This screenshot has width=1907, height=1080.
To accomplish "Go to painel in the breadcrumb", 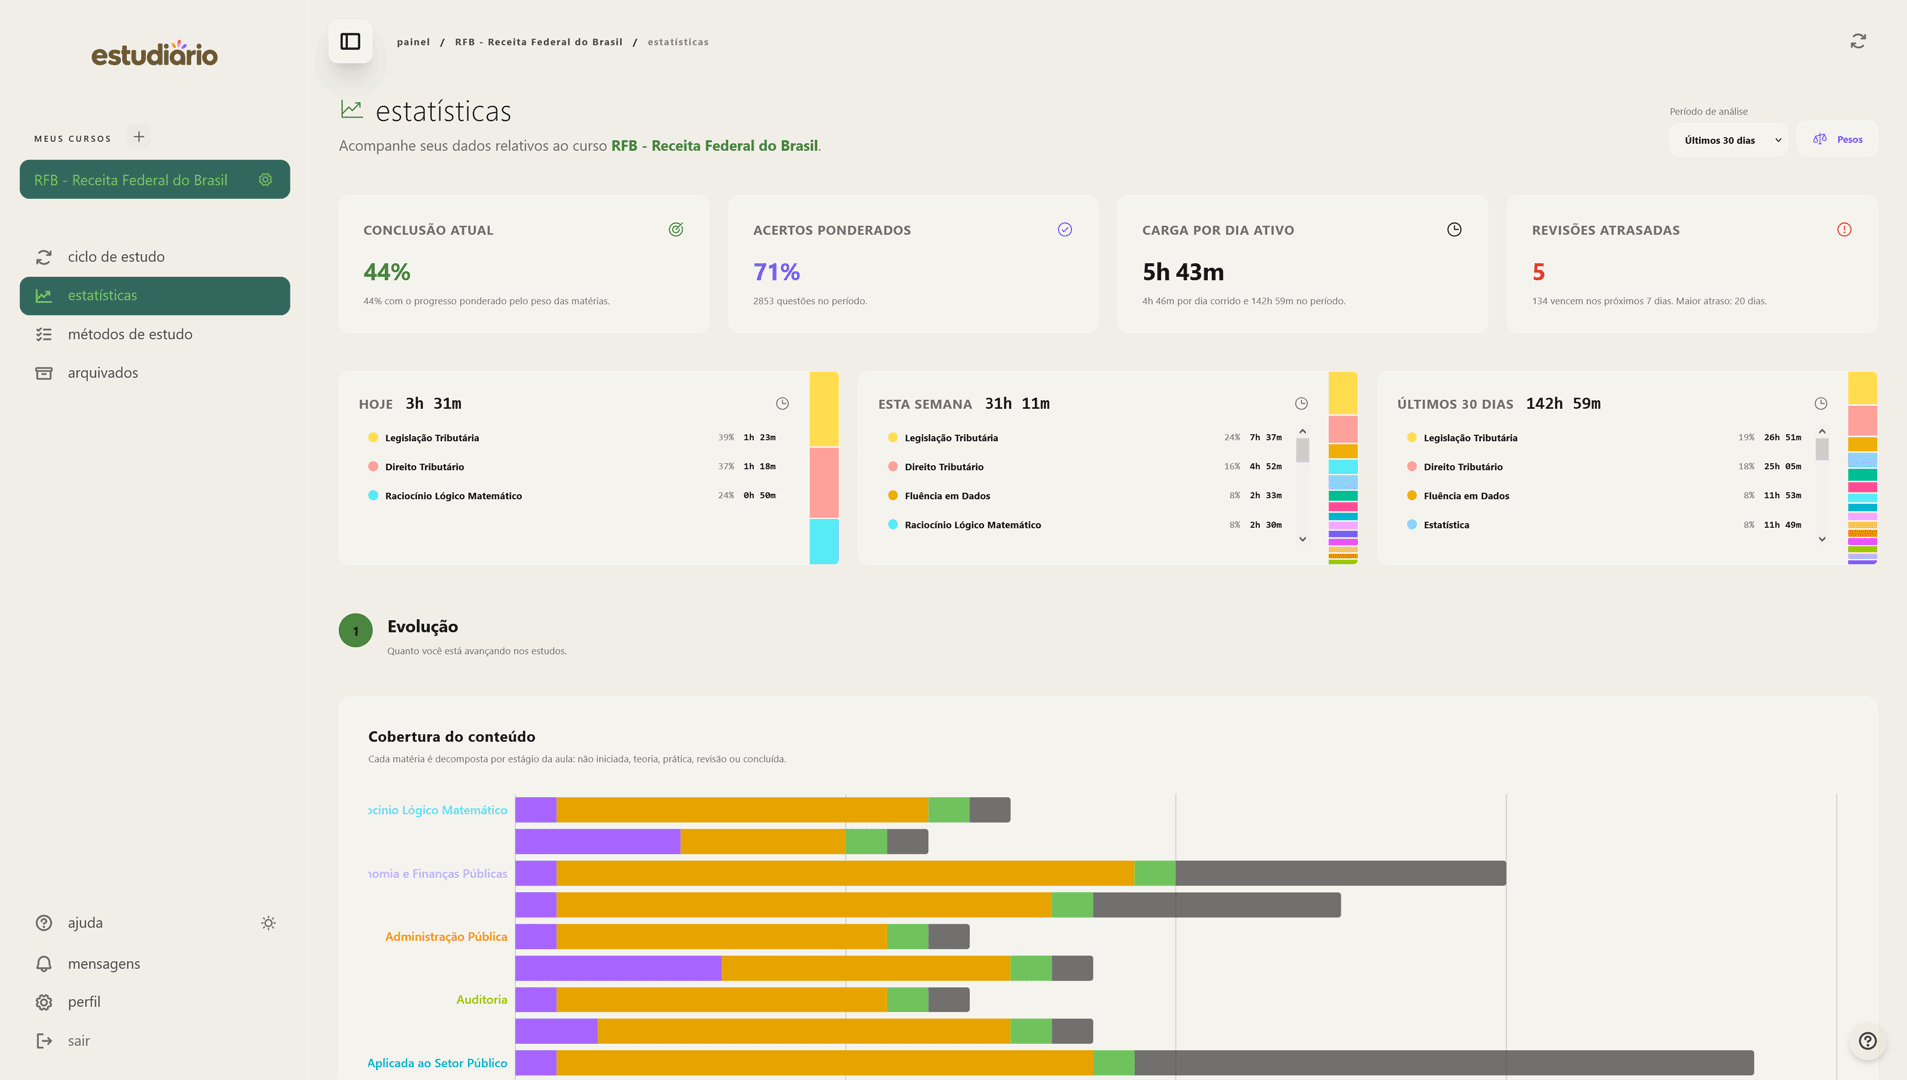I will (x=413, y=42).
